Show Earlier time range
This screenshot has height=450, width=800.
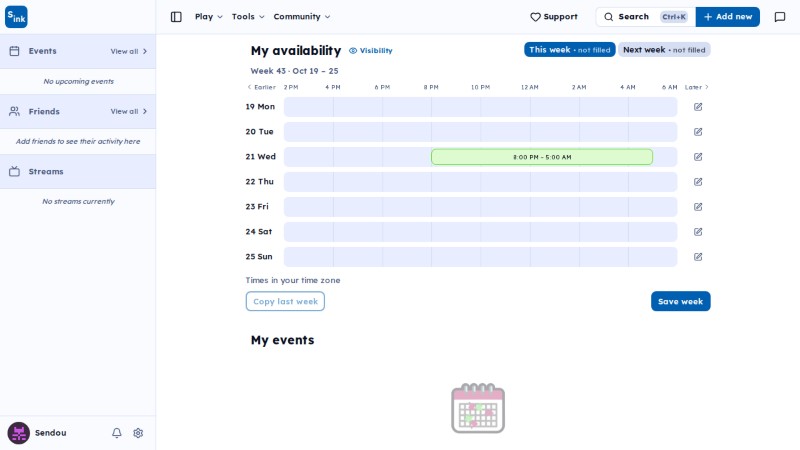261,87
